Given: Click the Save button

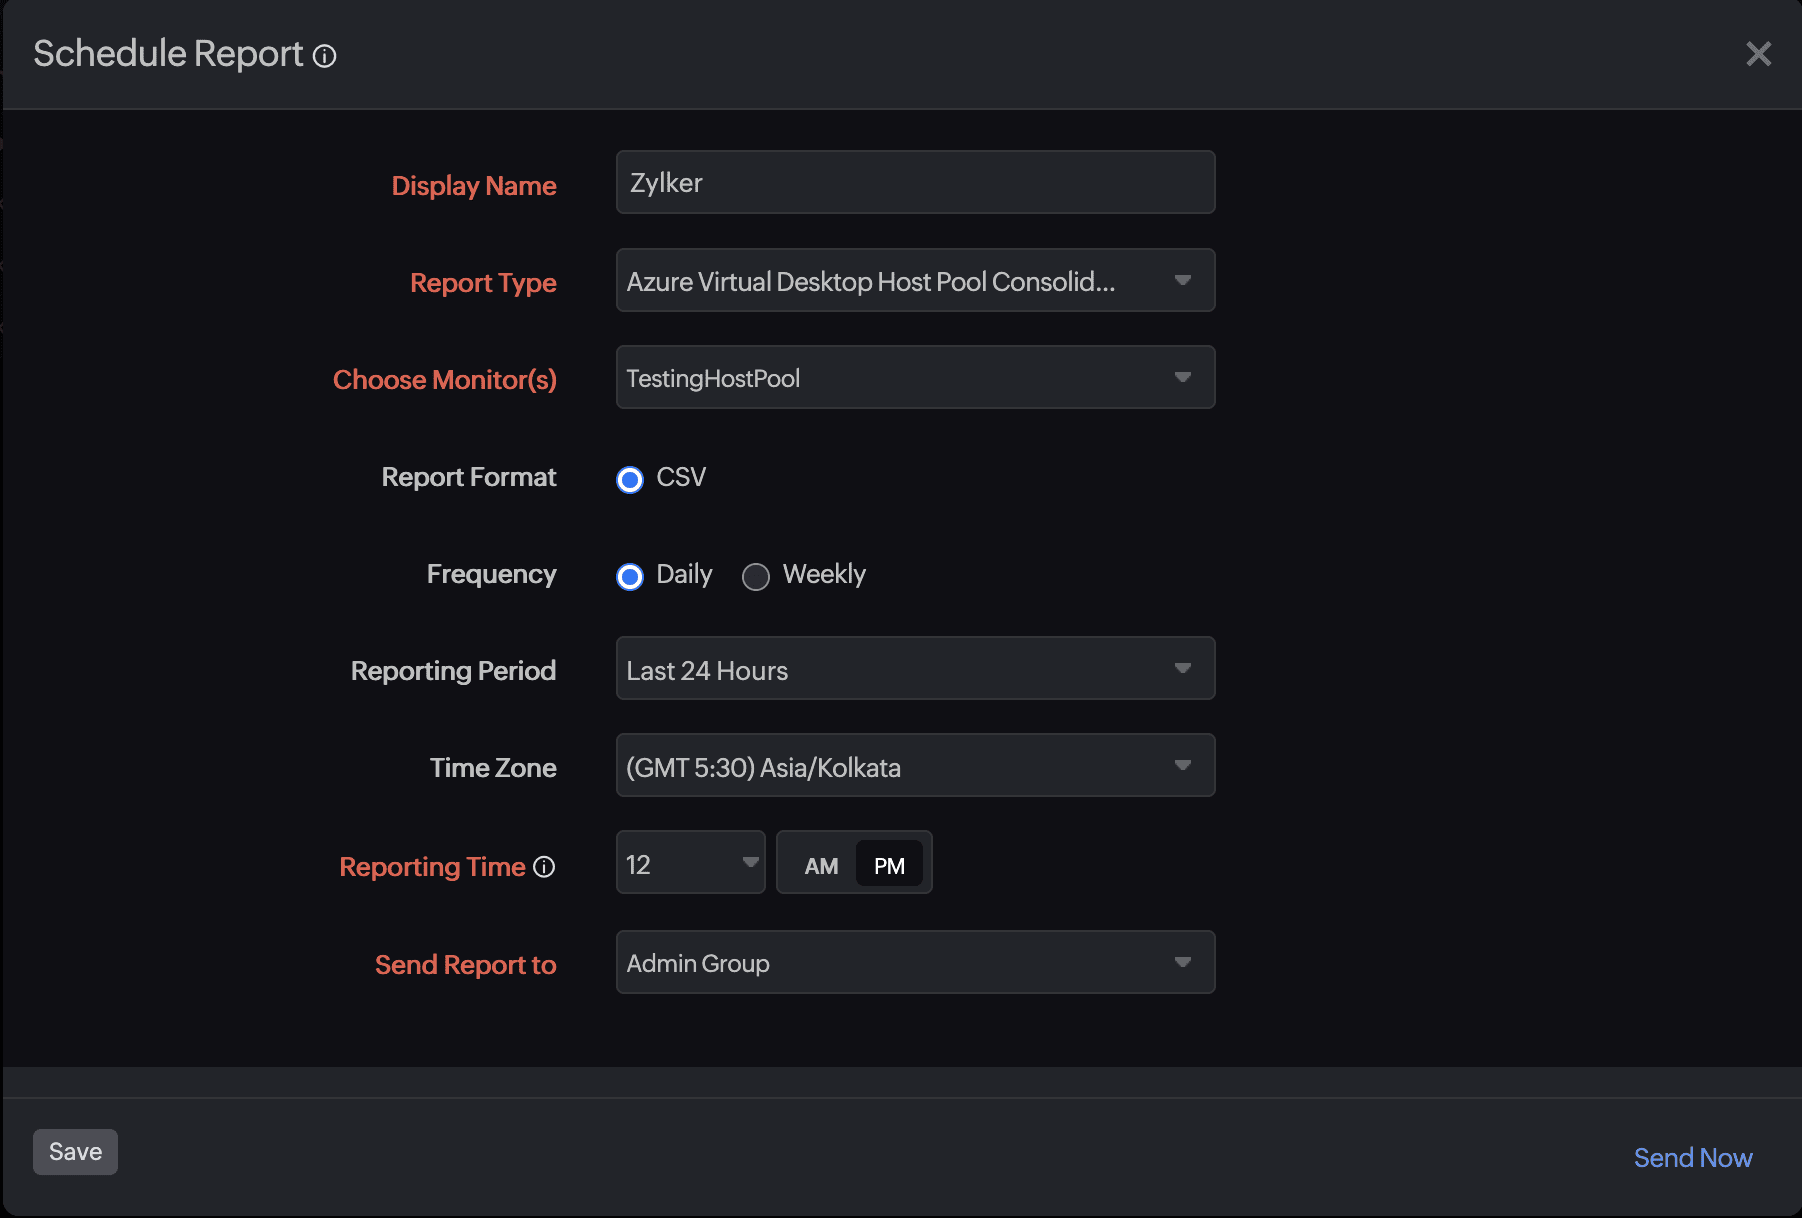Looking at the screenshot, I should pos(75,1152).
